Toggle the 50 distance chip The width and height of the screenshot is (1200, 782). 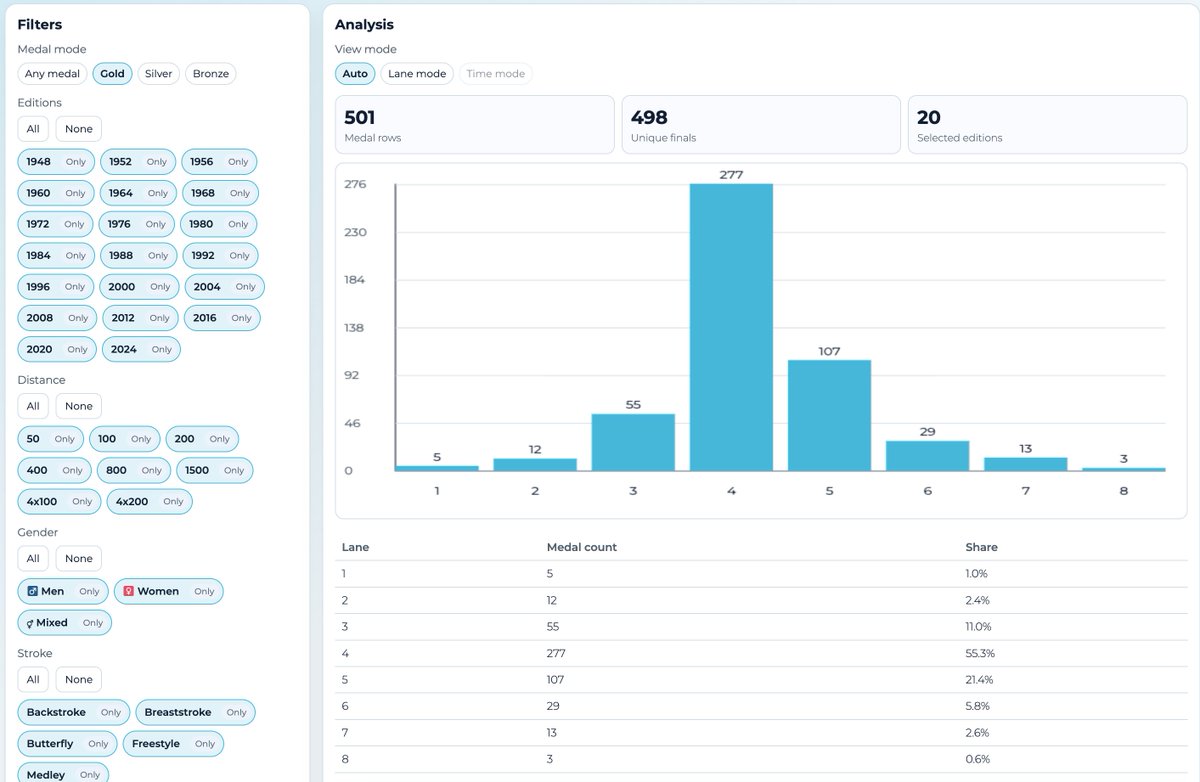(x=34, y=439)
